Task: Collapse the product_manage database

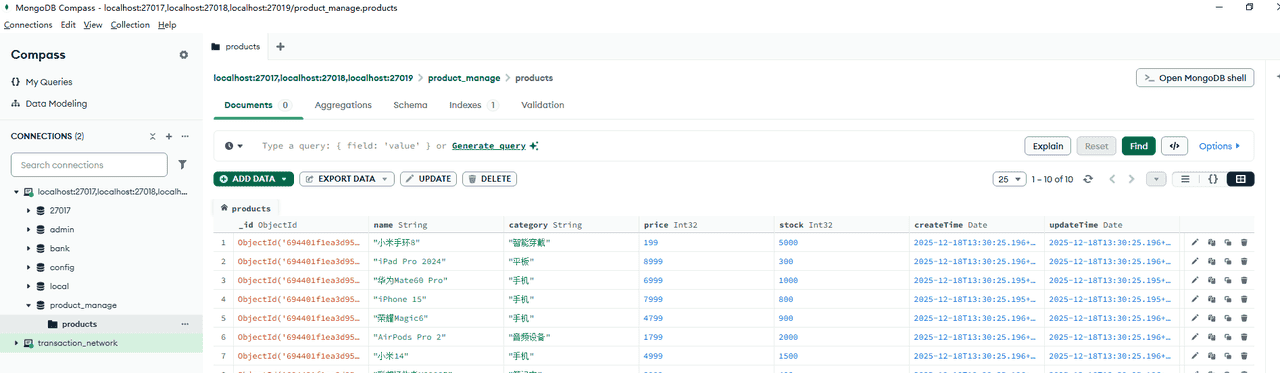Action: tap(29, 305)
